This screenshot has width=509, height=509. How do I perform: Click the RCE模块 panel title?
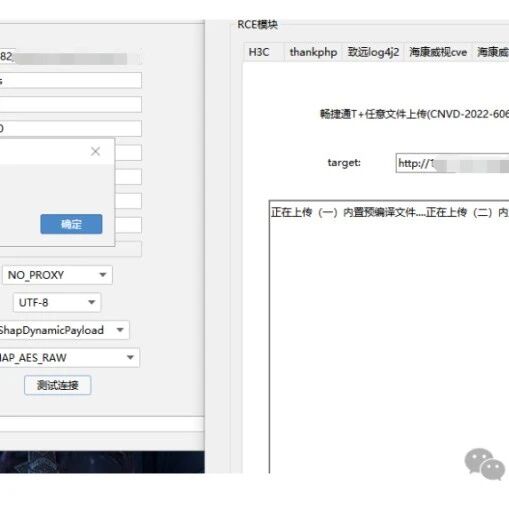click(257, 25)
